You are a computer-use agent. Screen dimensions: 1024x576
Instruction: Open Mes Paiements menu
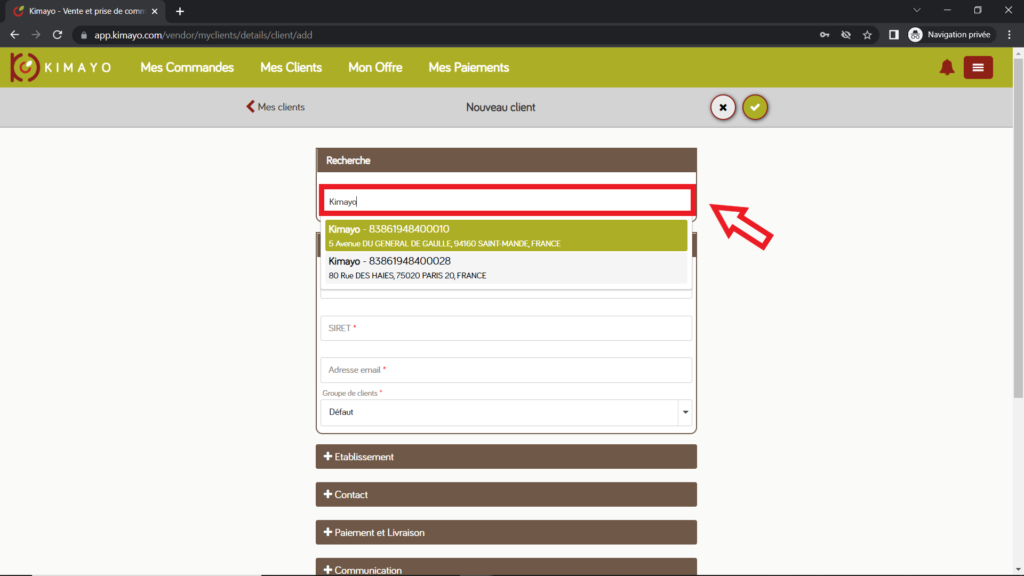468,67
